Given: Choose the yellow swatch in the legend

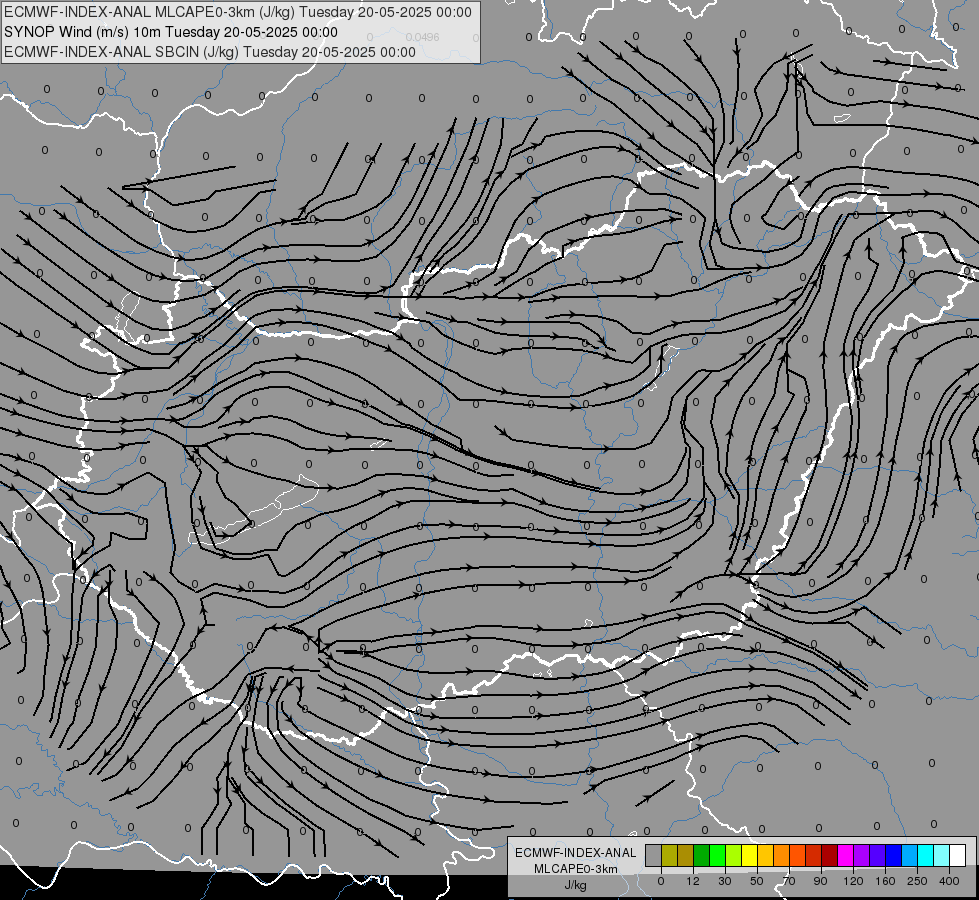Looking at the screenshot, I should [x=749, y=855].
